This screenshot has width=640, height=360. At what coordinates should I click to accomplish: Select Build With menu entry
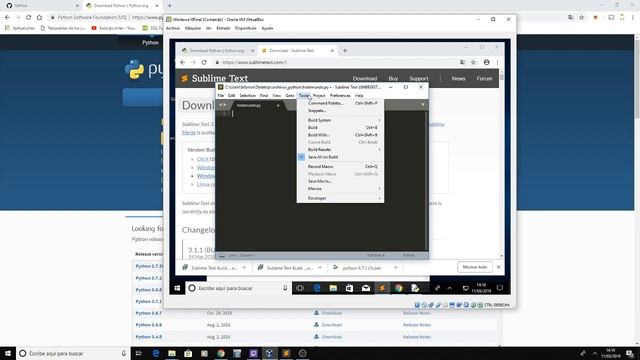(x=340, y=135)
